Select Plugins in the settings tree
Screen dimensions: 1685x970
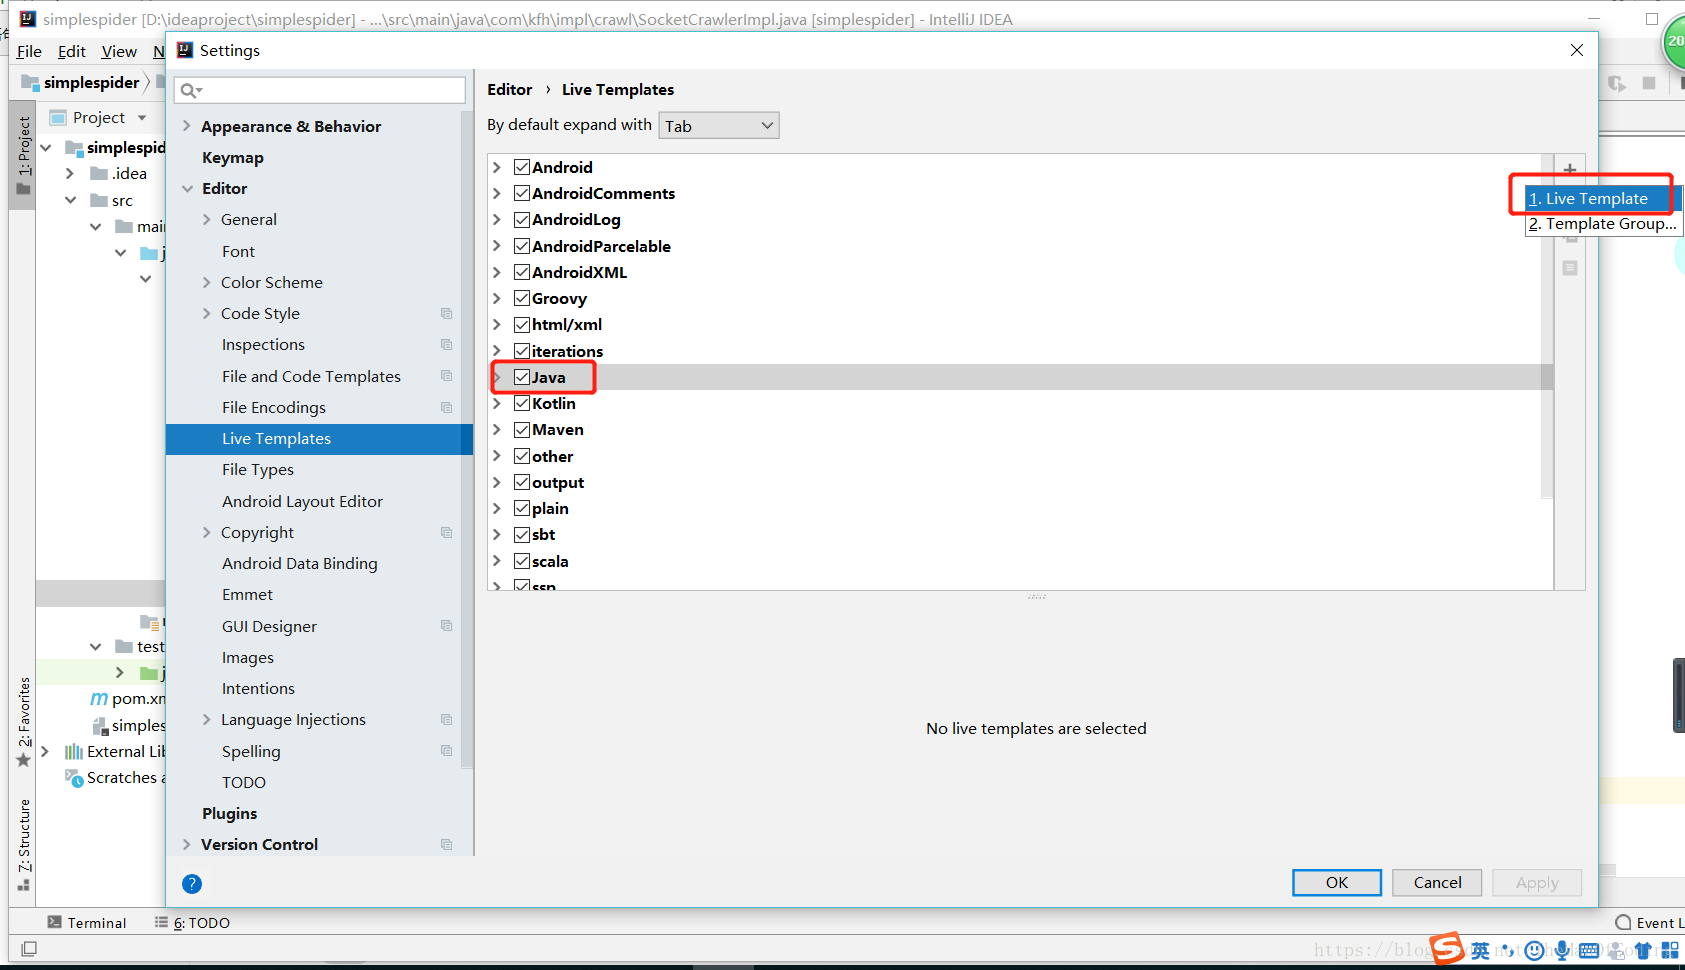click(230, 814)
